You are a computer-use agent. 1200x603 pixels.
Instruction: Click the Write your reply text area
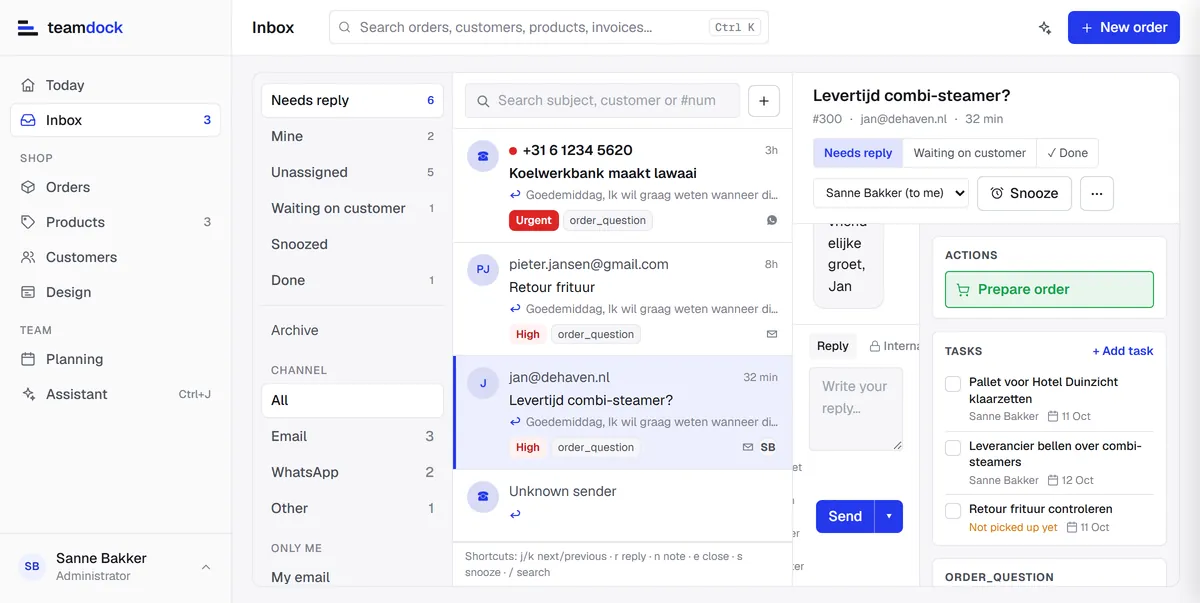pyautogui.click(x=856, y=409)
